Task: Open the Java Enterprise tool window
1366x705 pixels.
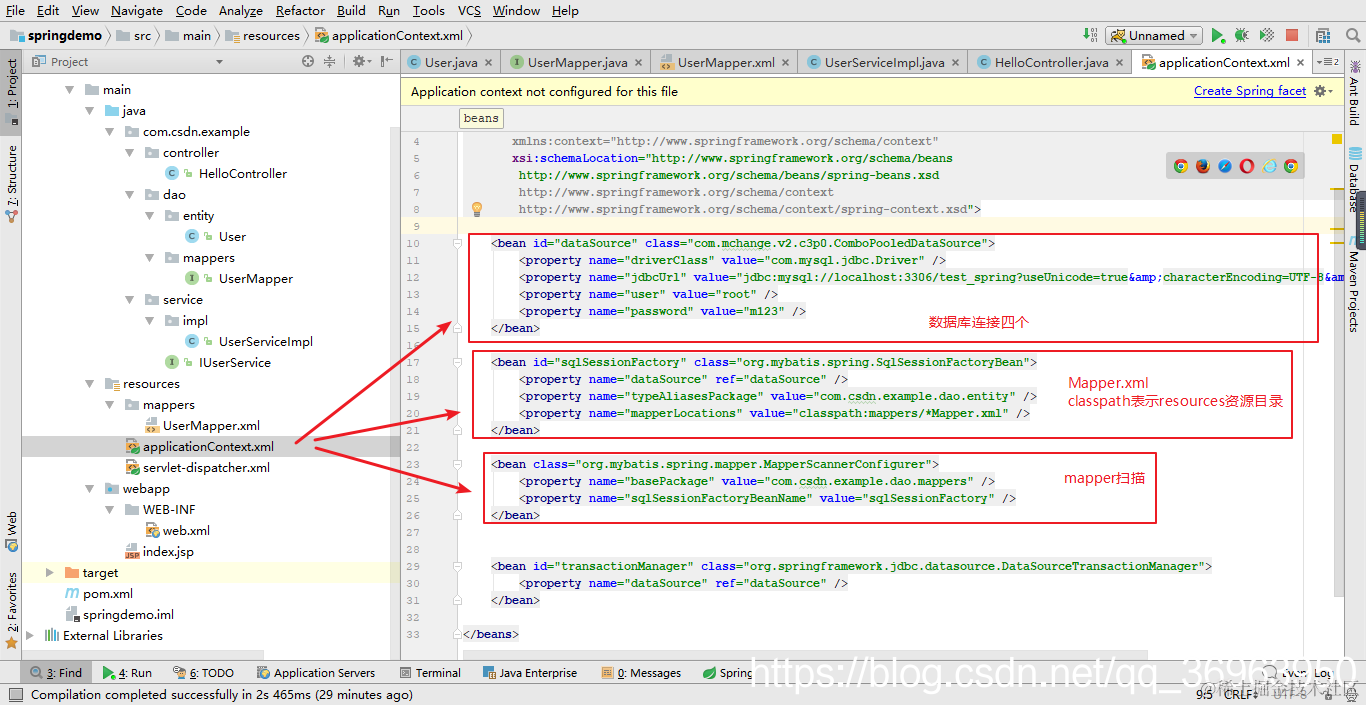Action: (x=530, y=673)
